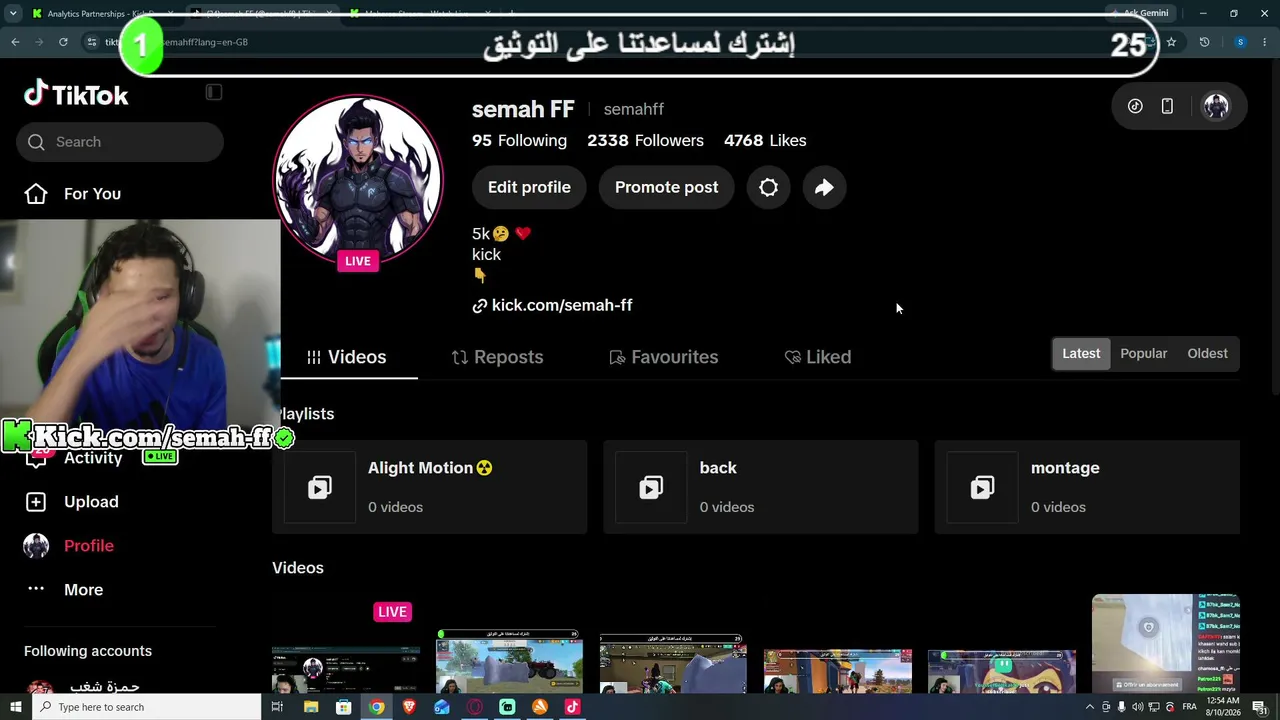The width and height of the screenshot is (1280, 720).
Task: Open the TikTok coins icon in header
Action: click(x=1135, y=106)
